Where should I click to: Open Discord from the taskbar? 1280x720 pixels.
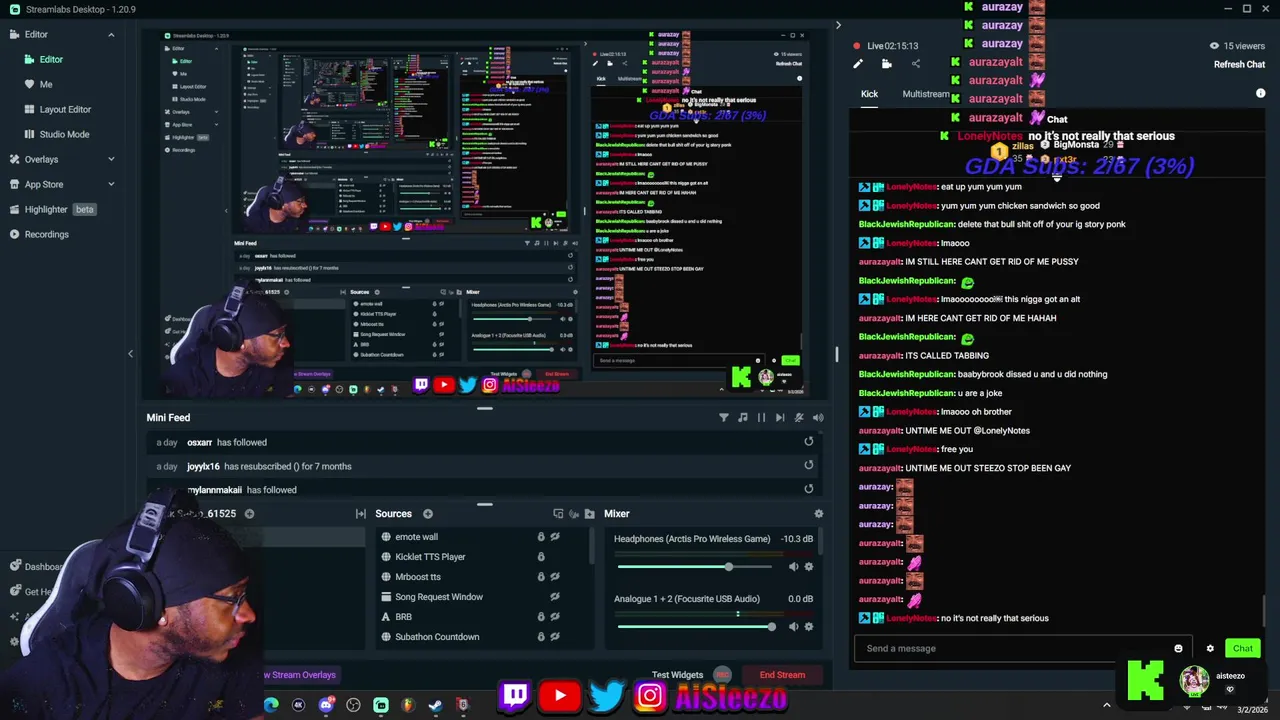click(326, 706)
